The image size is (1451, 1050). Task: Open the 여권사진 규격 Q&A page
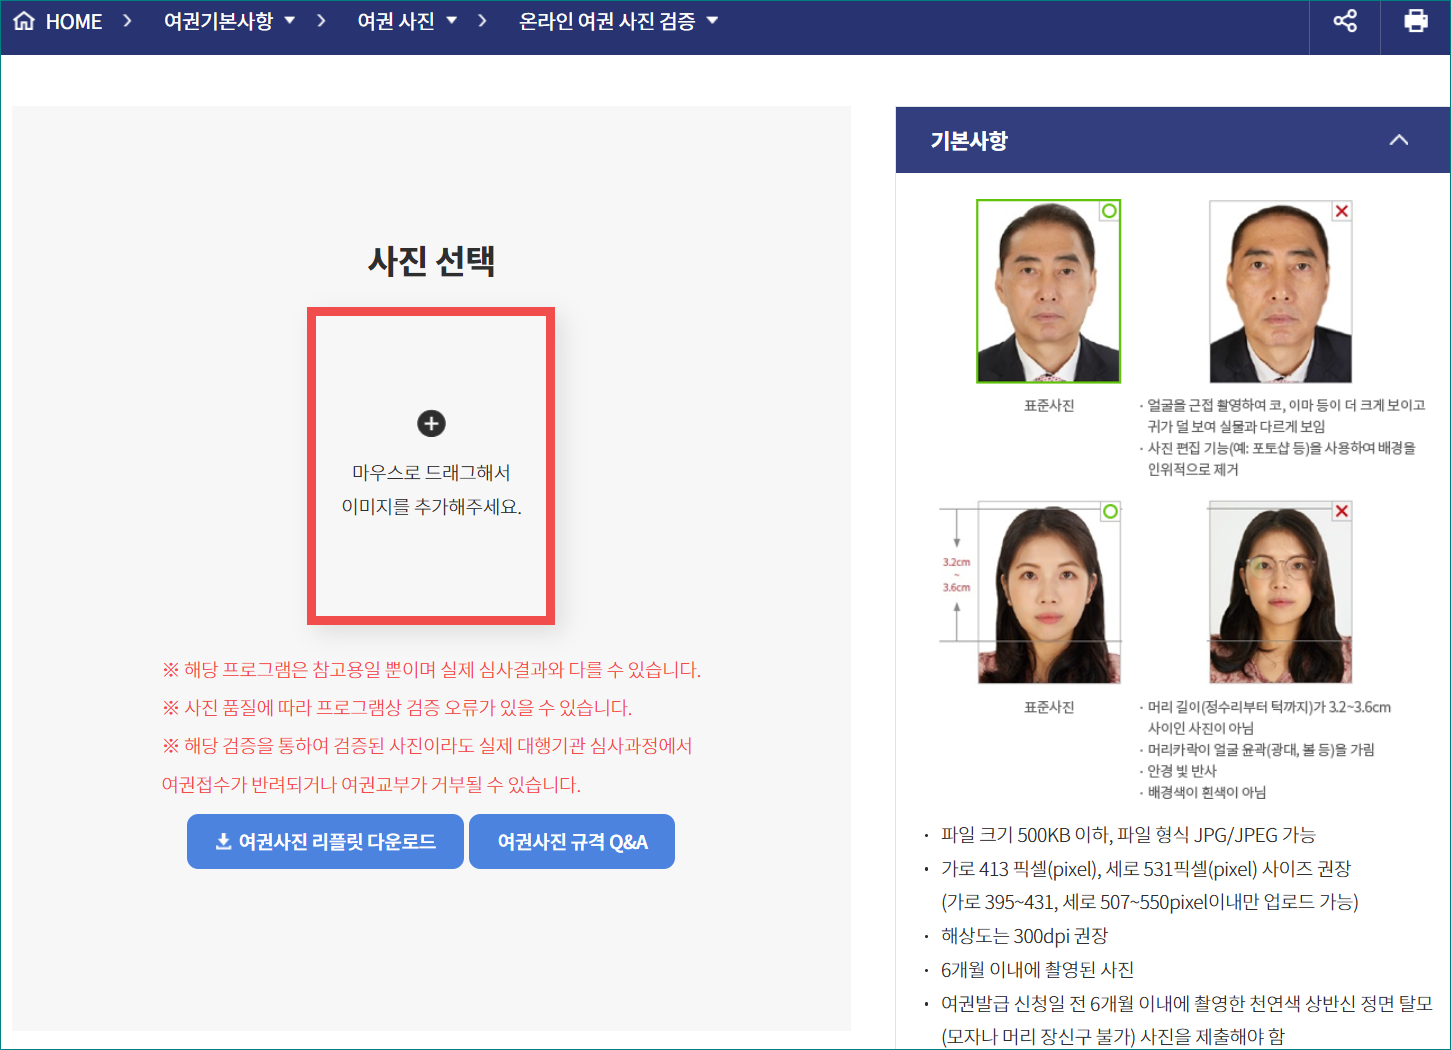[x=571, y=841]
